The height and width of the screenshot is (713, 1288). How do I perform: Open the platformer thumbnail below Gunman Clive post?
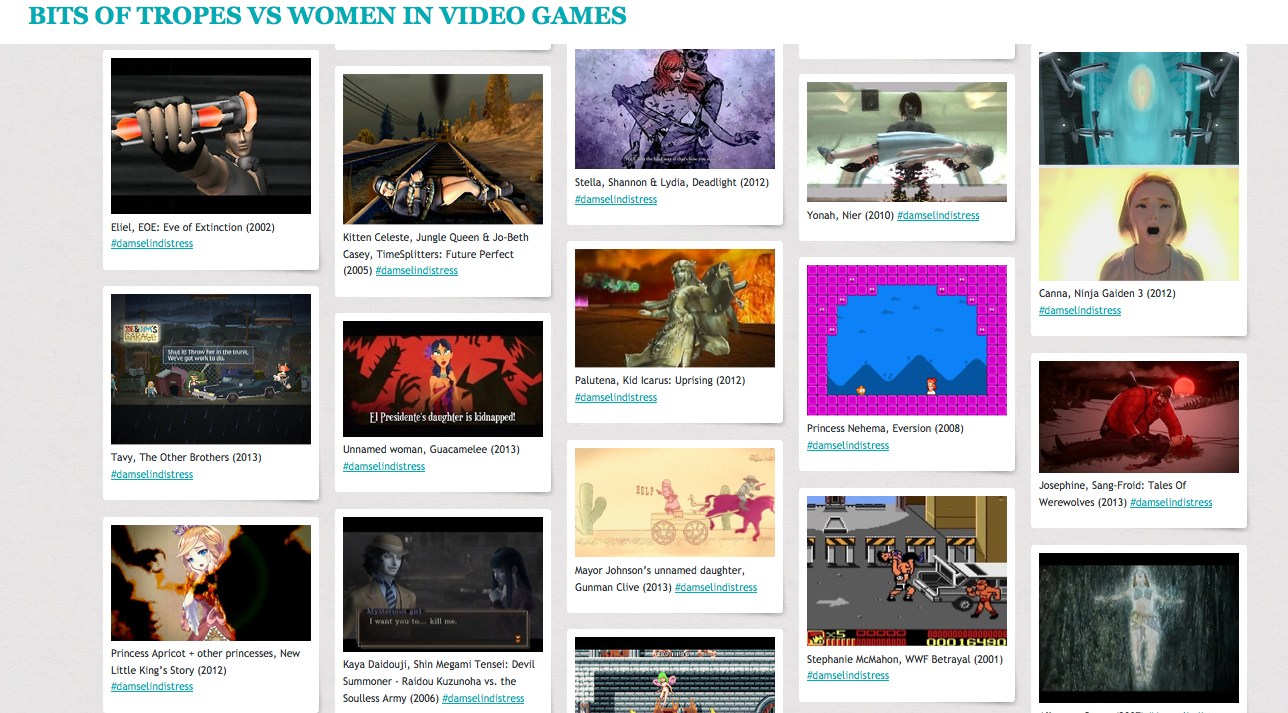point(675,675)
